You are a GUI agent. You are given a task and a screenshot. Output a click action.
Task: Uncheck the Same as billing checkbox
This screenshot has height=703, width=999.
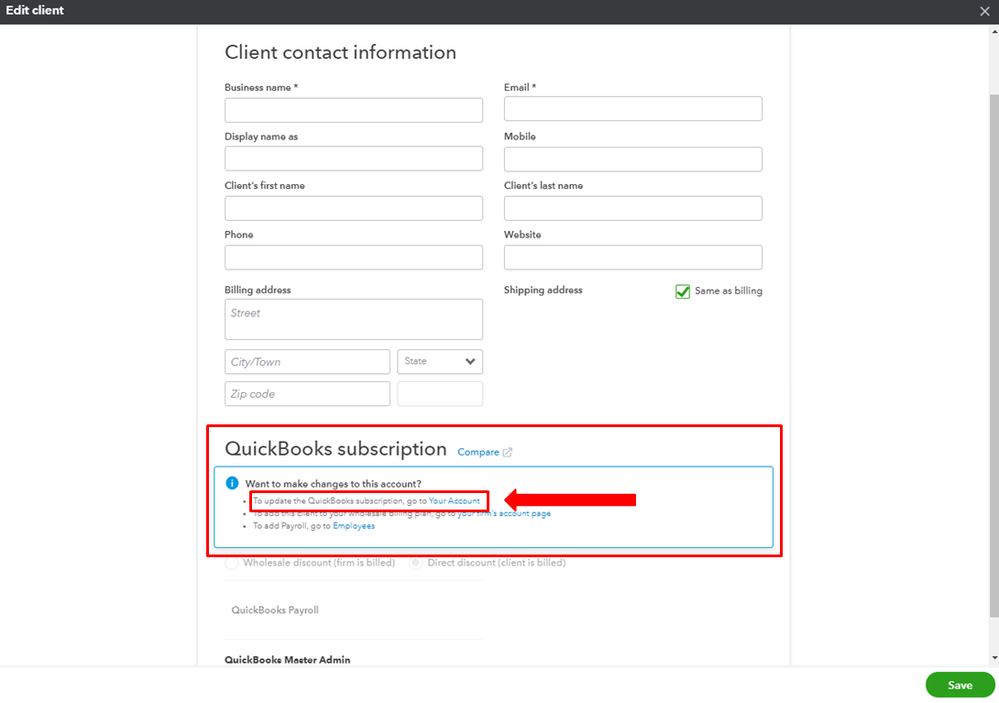point(682,291)
